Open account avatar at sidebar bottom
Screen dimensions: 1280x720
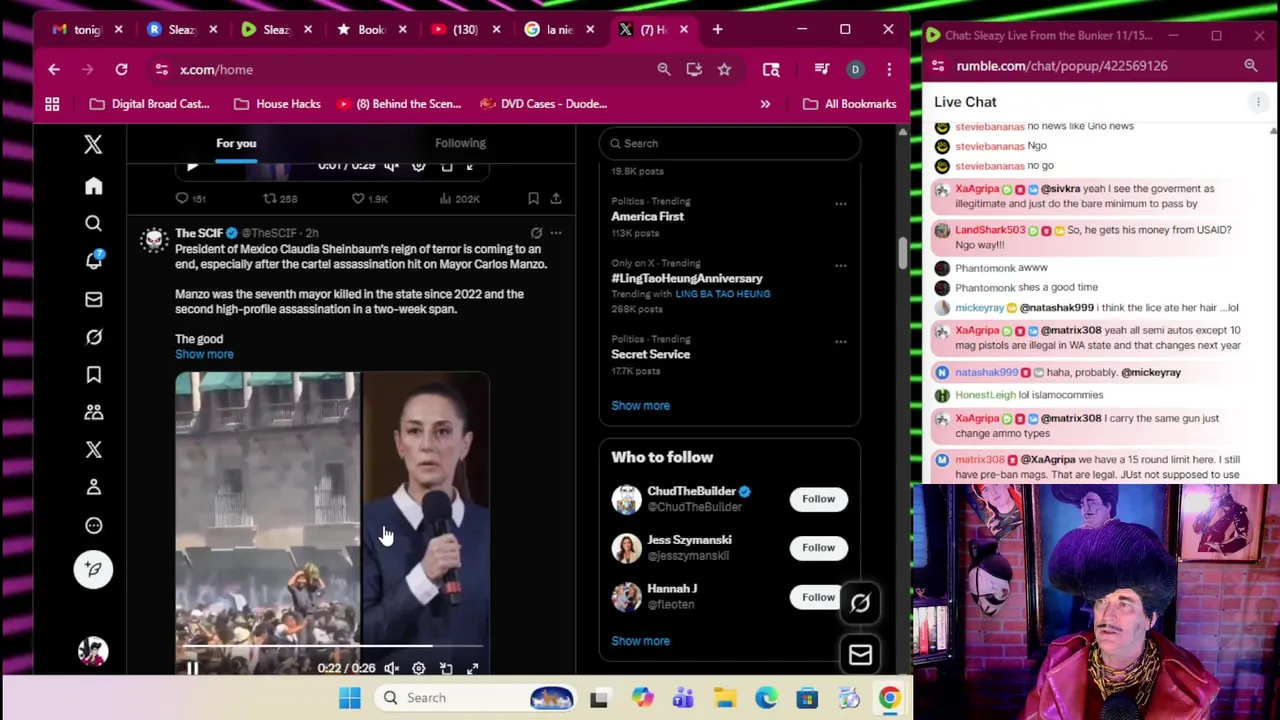pos(93,652)
